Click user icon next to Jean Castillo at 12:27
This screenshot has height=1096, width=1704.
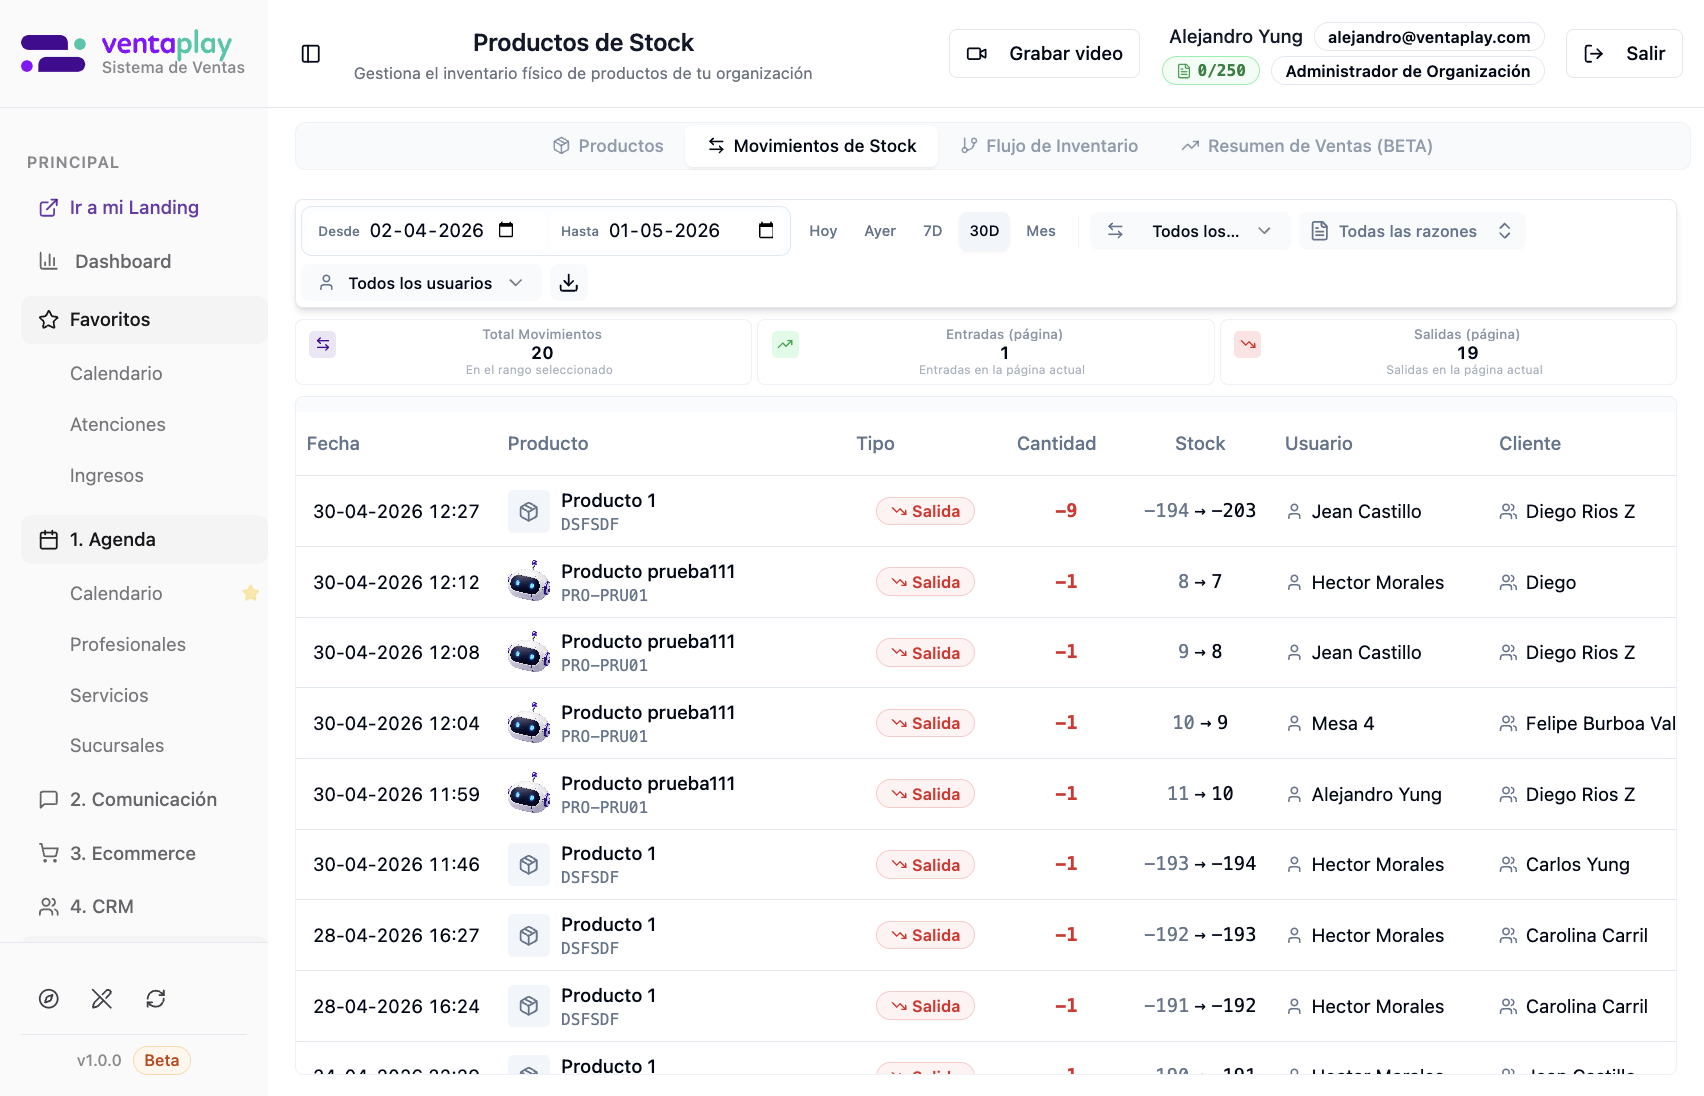[x=1294, y=512]
